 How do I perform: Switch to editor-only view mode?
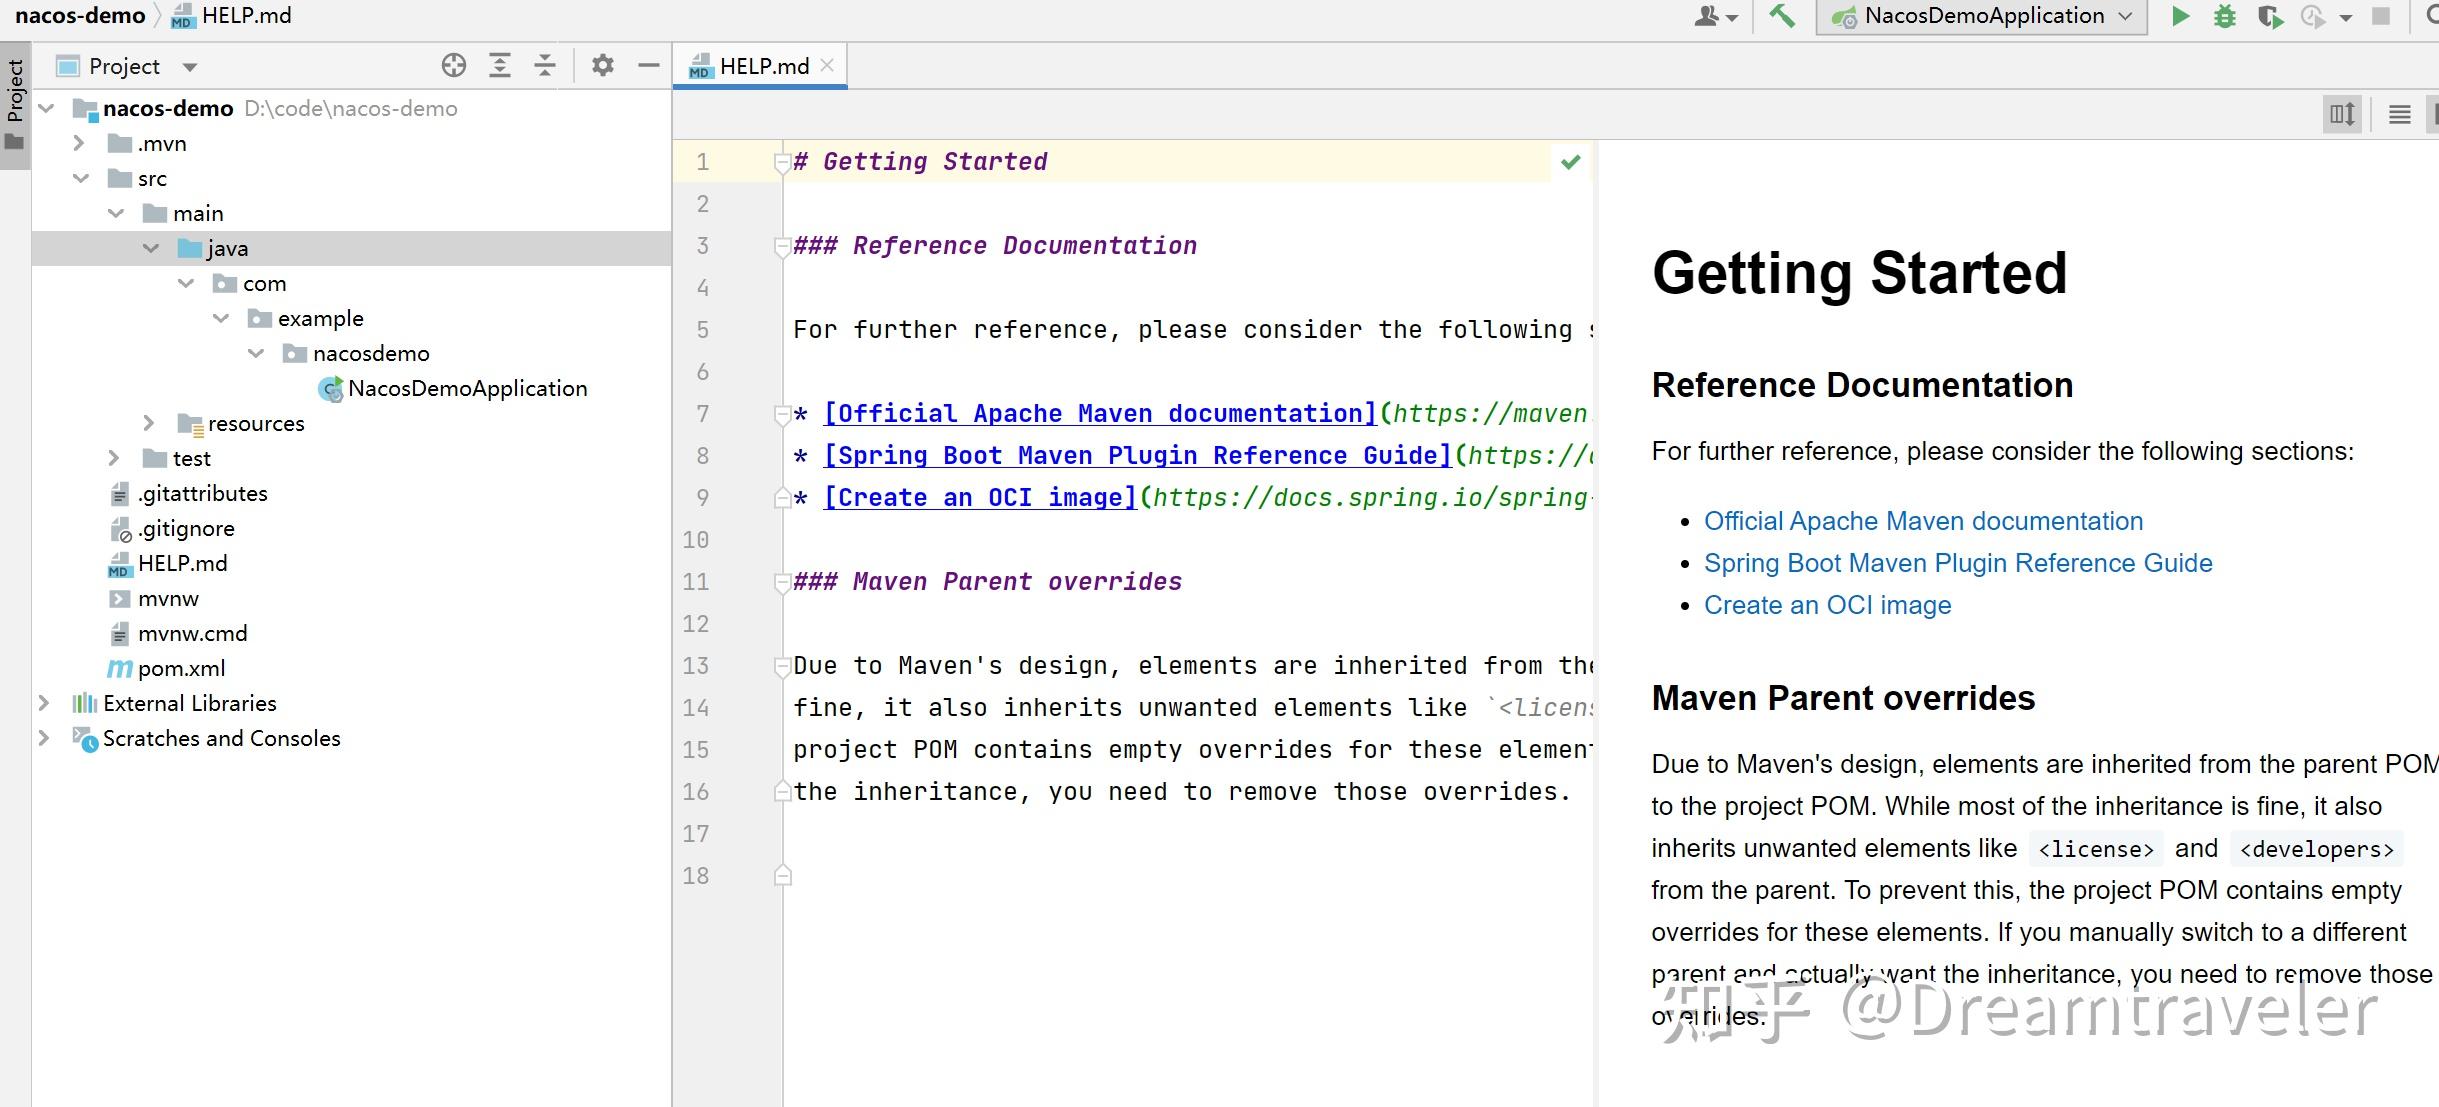(2399, 114)
